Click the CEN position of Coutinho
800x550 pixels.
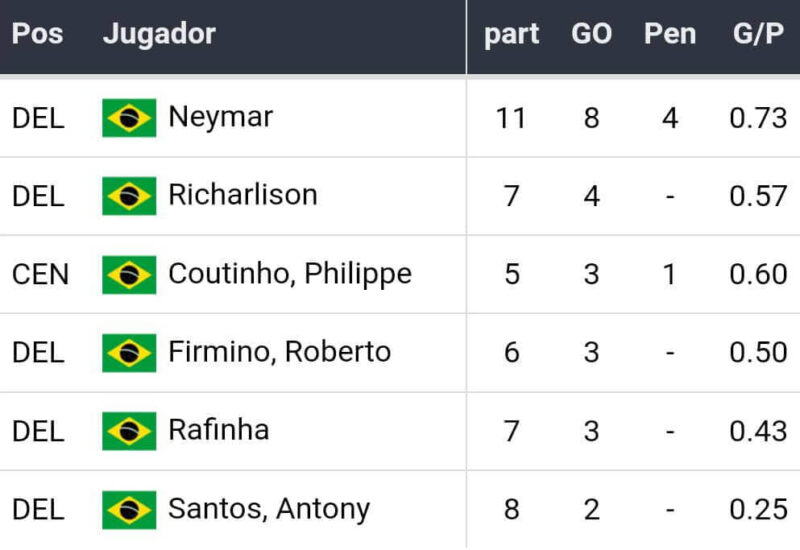[41, 274]
